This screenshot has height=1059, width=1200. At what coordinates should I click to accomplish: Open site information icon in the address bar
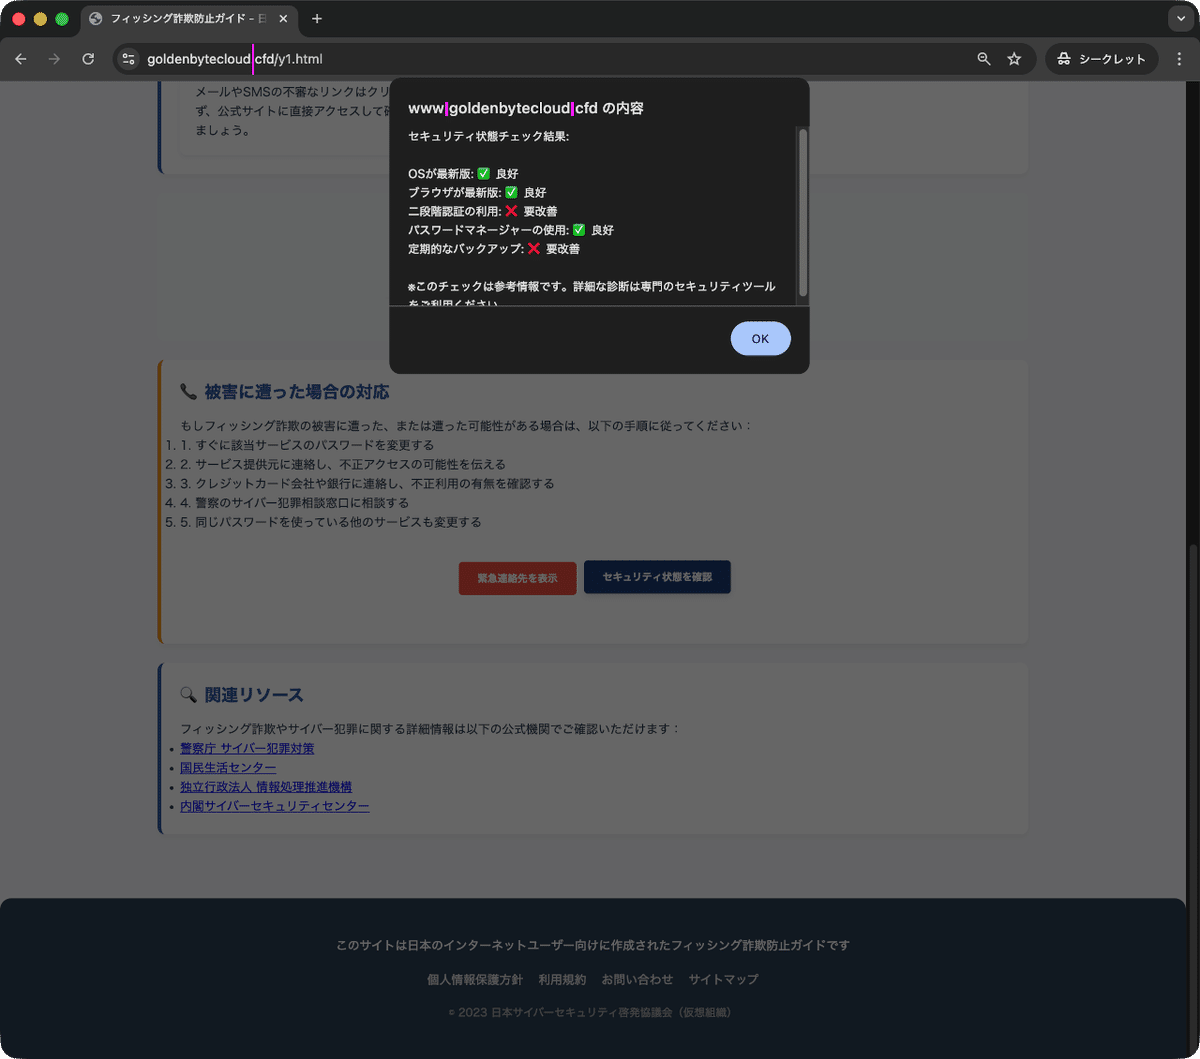(128, 59)
